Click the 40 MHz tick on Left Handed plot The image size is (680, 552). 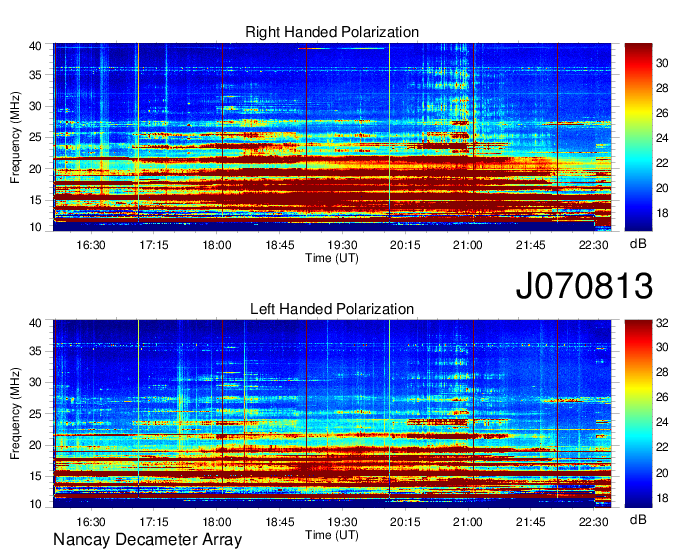(35, 323)
